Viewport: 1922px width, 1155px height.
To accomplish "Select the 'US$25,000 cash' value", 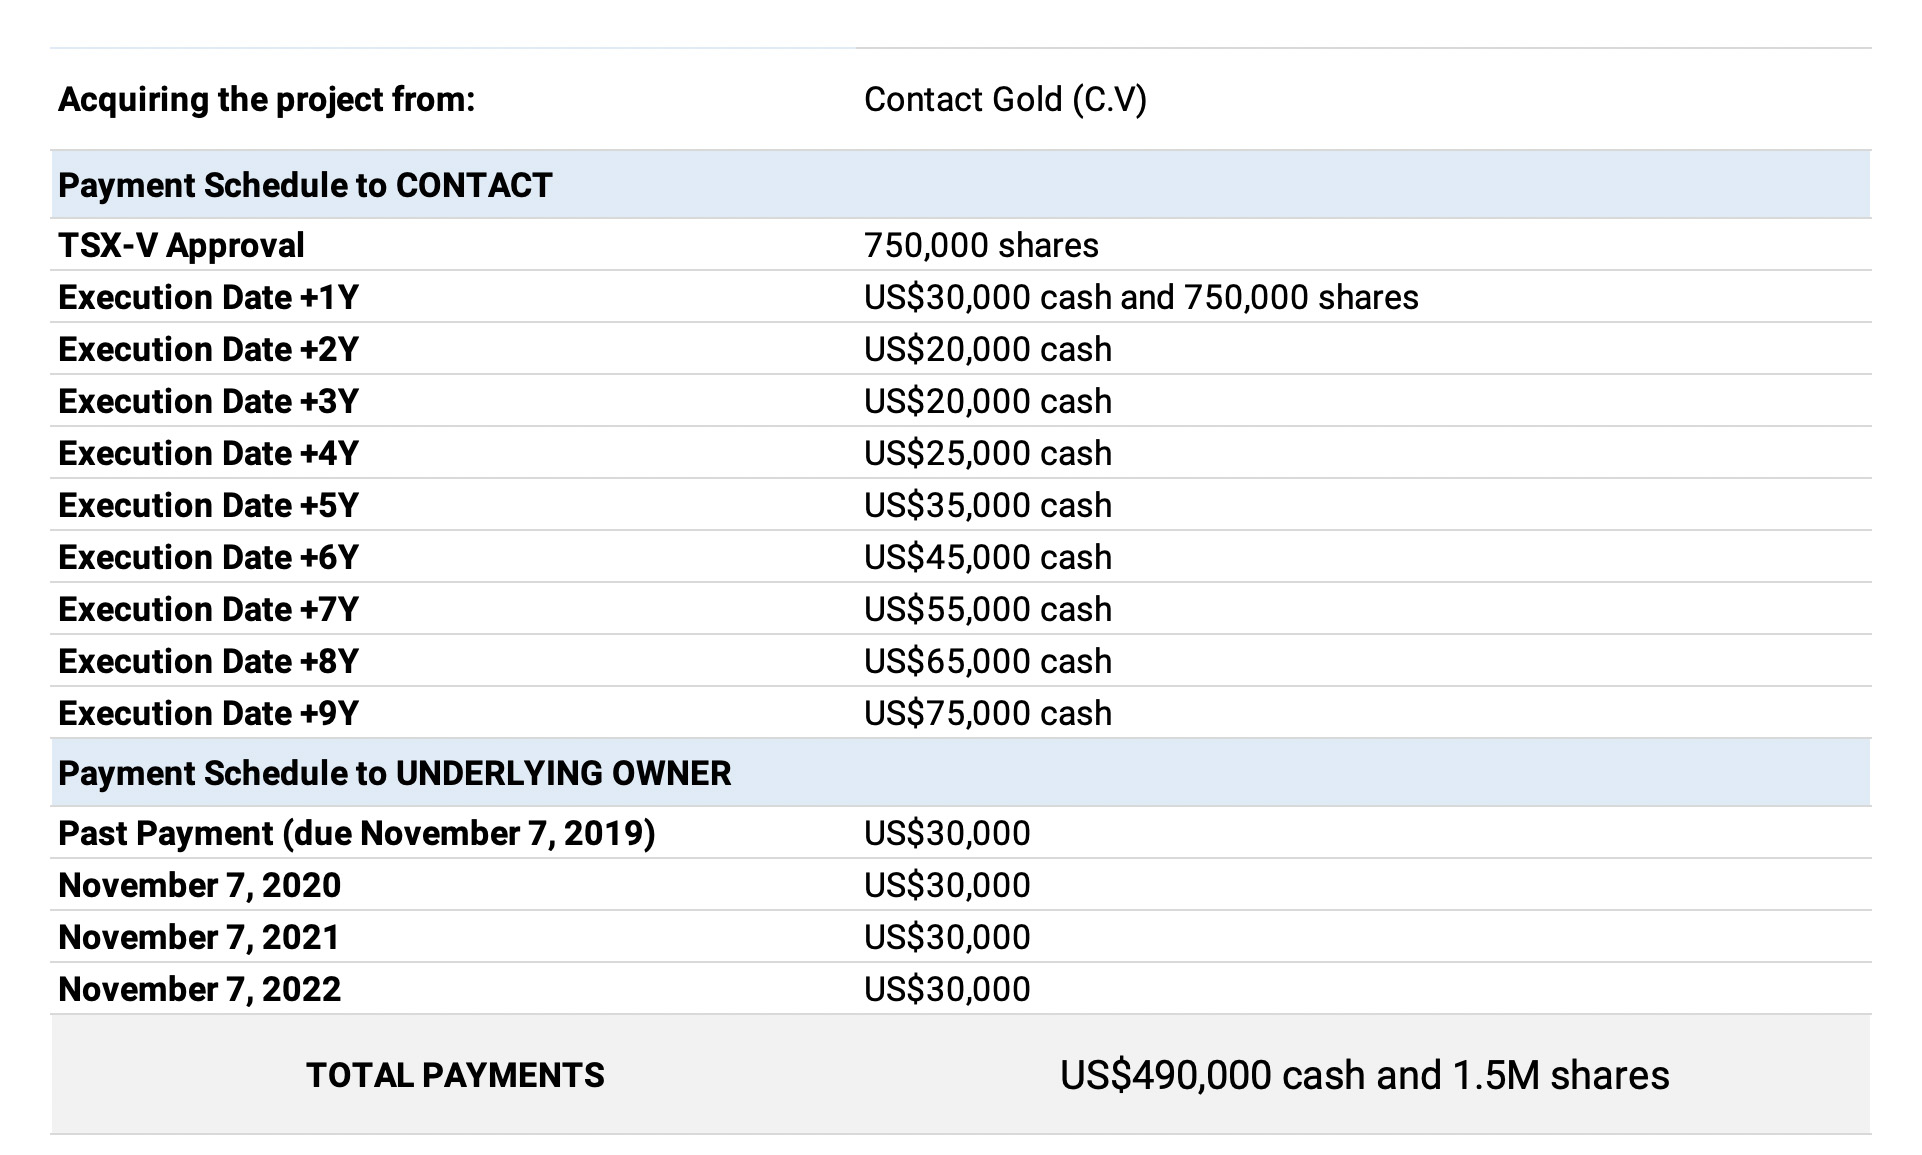I will 987,454.
